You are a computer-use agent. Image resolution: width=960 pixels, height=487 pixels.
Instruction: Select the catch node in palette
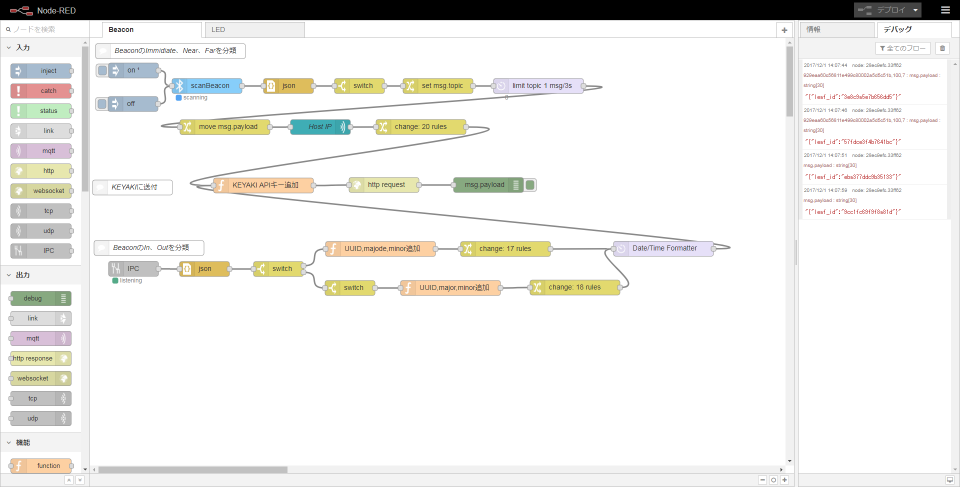(41, 91)
